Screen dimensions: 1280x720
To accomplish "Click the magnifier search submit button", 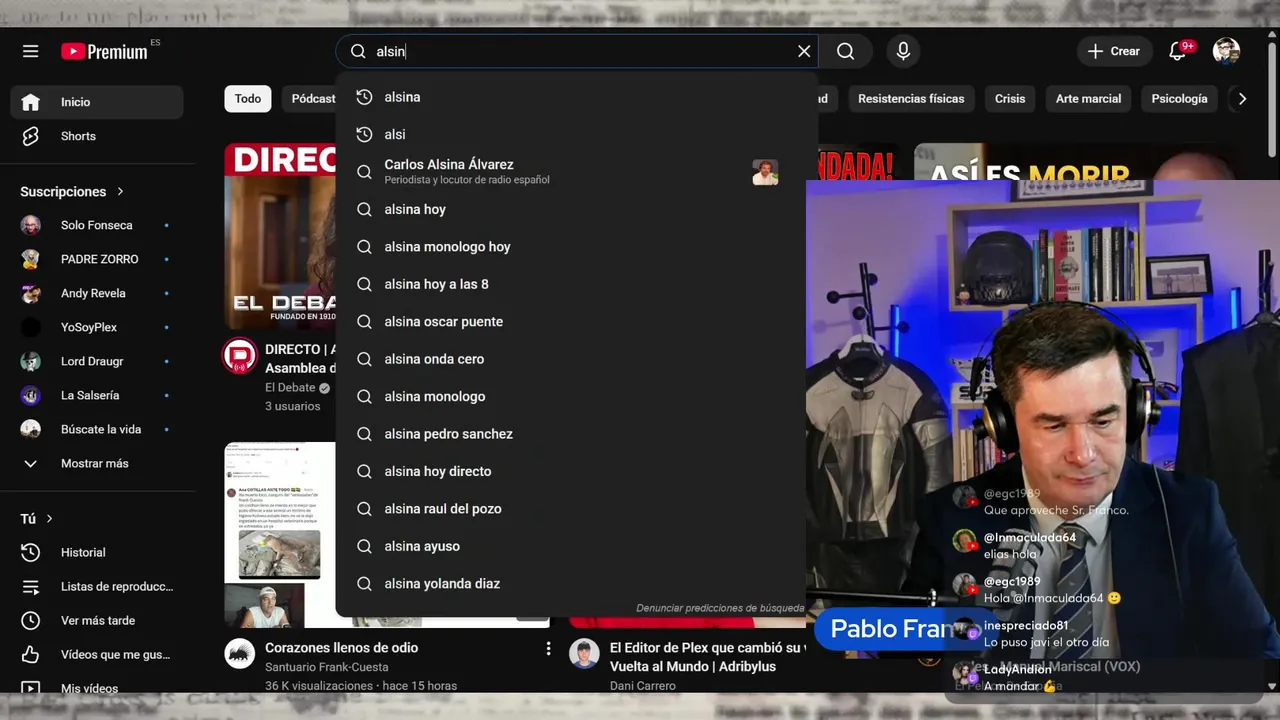I will coord(845,51).
